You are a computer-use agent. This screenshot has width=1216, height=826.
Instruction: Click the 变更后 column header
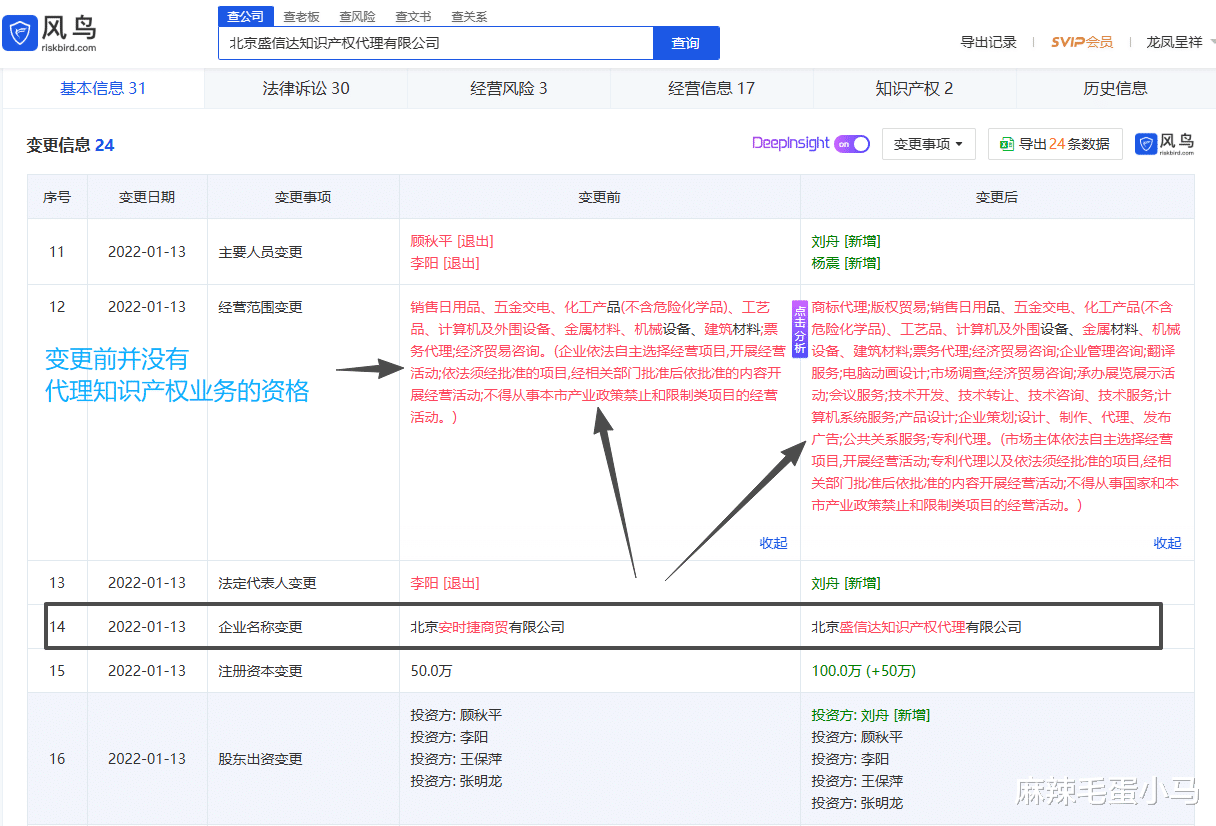pos(997,197)
